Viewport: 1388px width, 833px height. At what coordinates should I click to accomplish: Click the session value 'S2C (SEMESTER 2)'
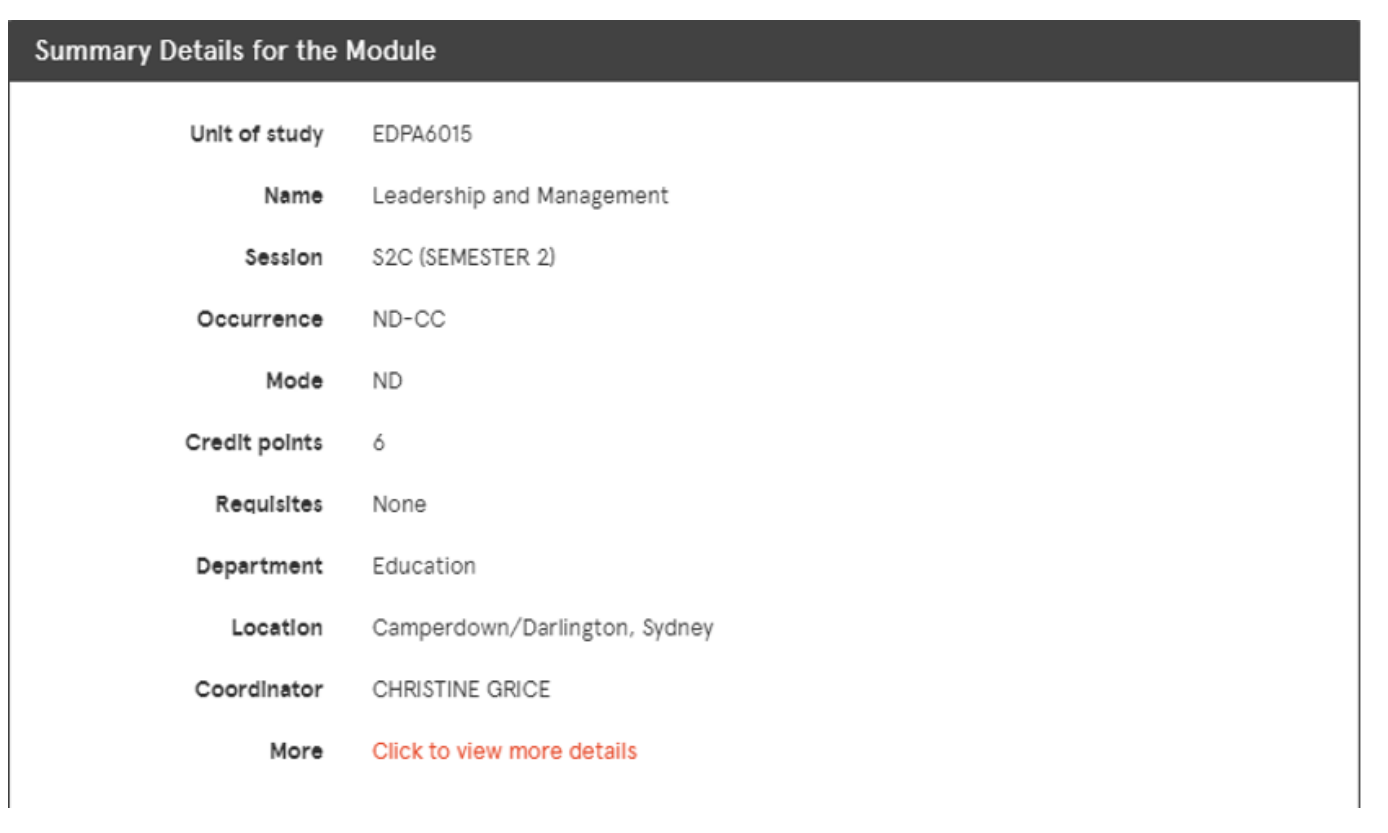464,258
